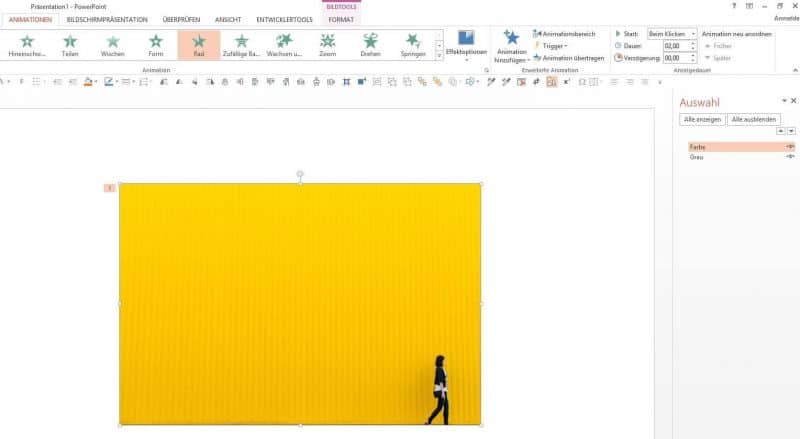The height and width of the screenshot is (439, 800).
Task: Click Früher to move animation earlier
Action: click(x=718, y=46)
